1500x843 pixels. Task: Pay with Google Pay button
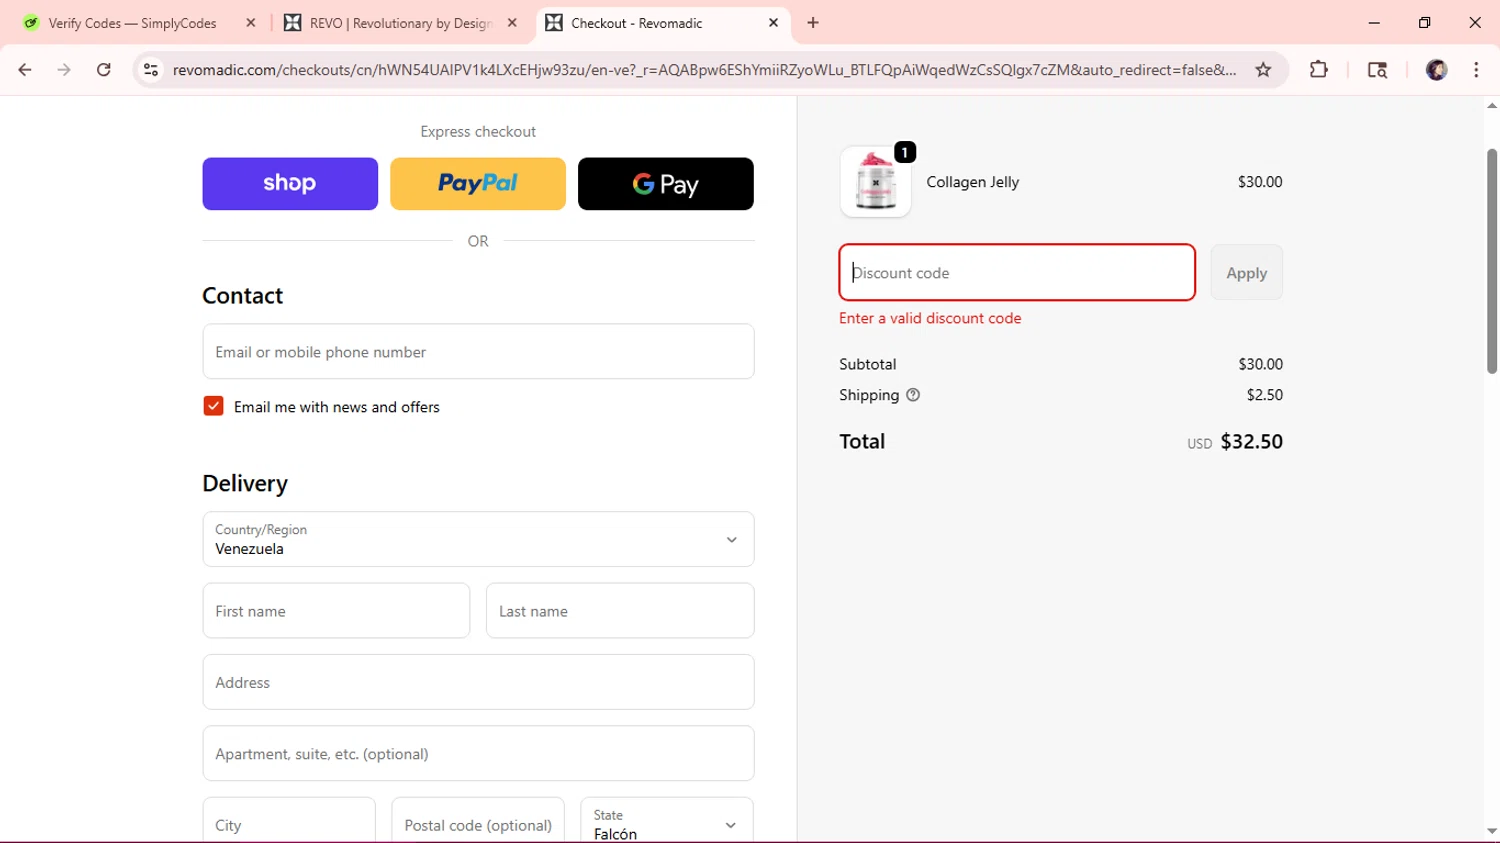(666, 184)
